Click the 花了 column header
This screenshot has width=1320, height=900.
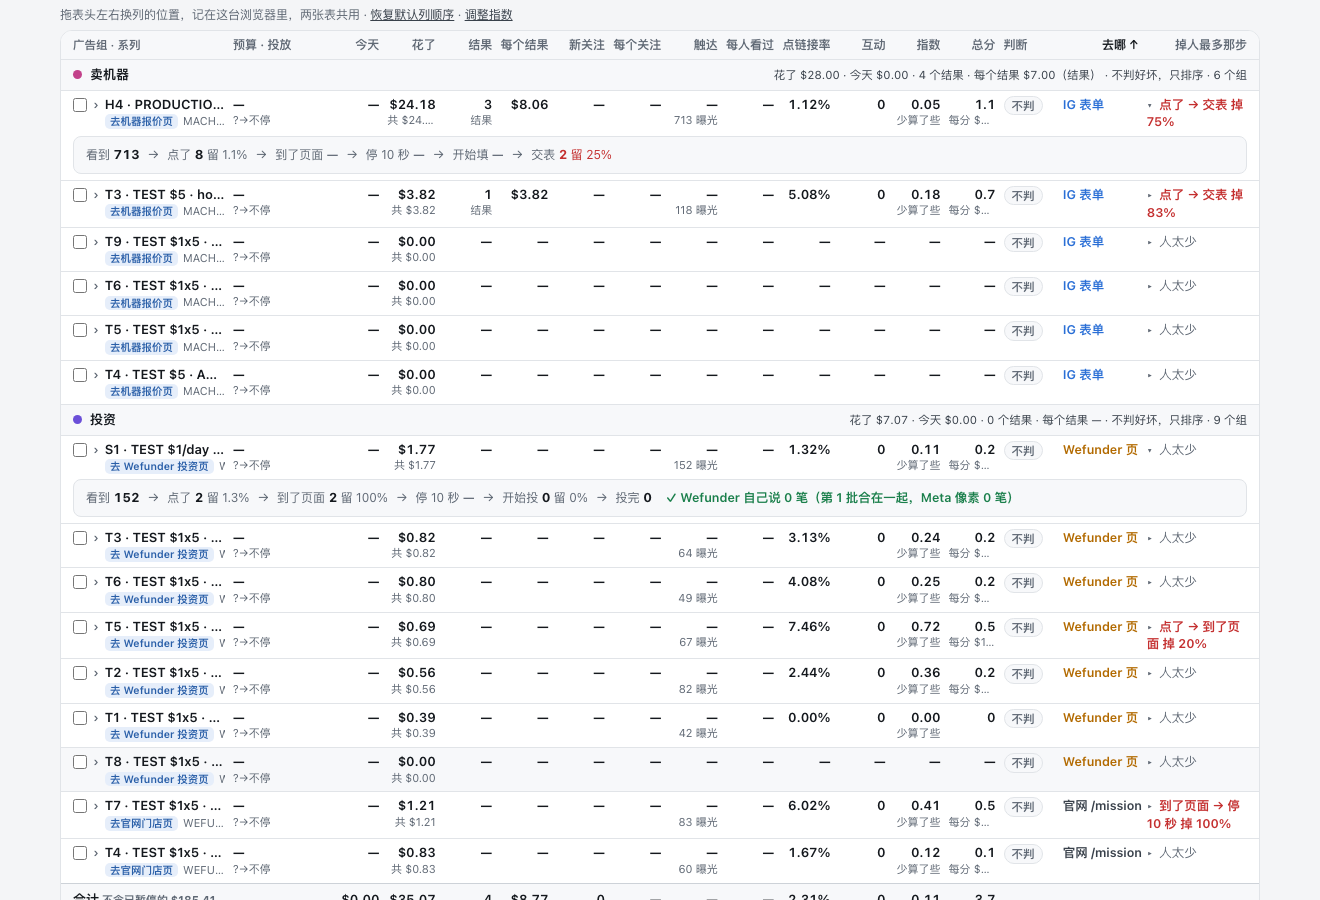pyautogui.click(x=423, y=45)
